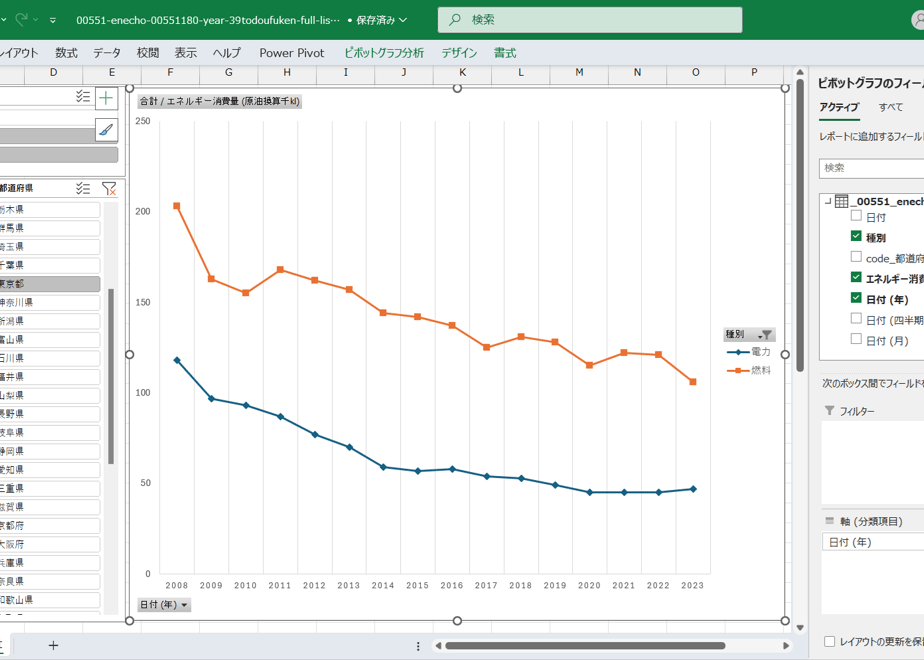This screenshot has height=660, width=924.
Task: Click the horizontal scrollbar thumb
Action: (x=585, y=646)
